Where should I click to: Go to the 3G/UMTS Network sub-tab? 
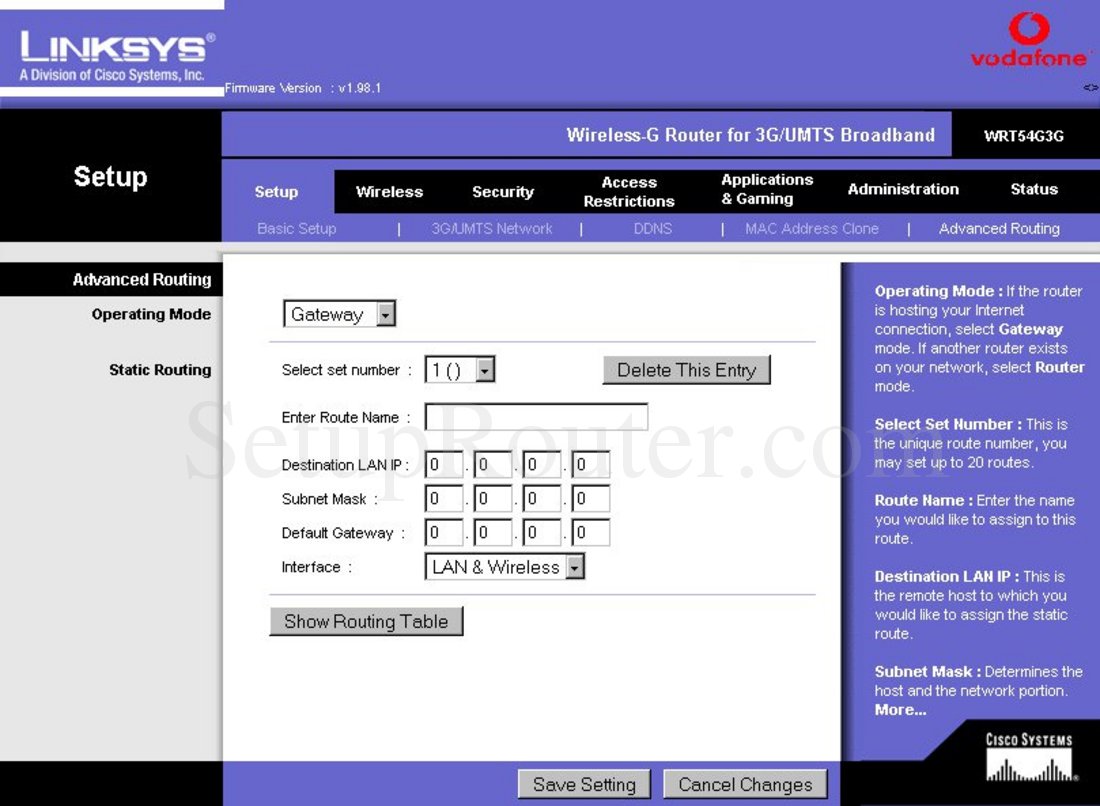point(491,229)
